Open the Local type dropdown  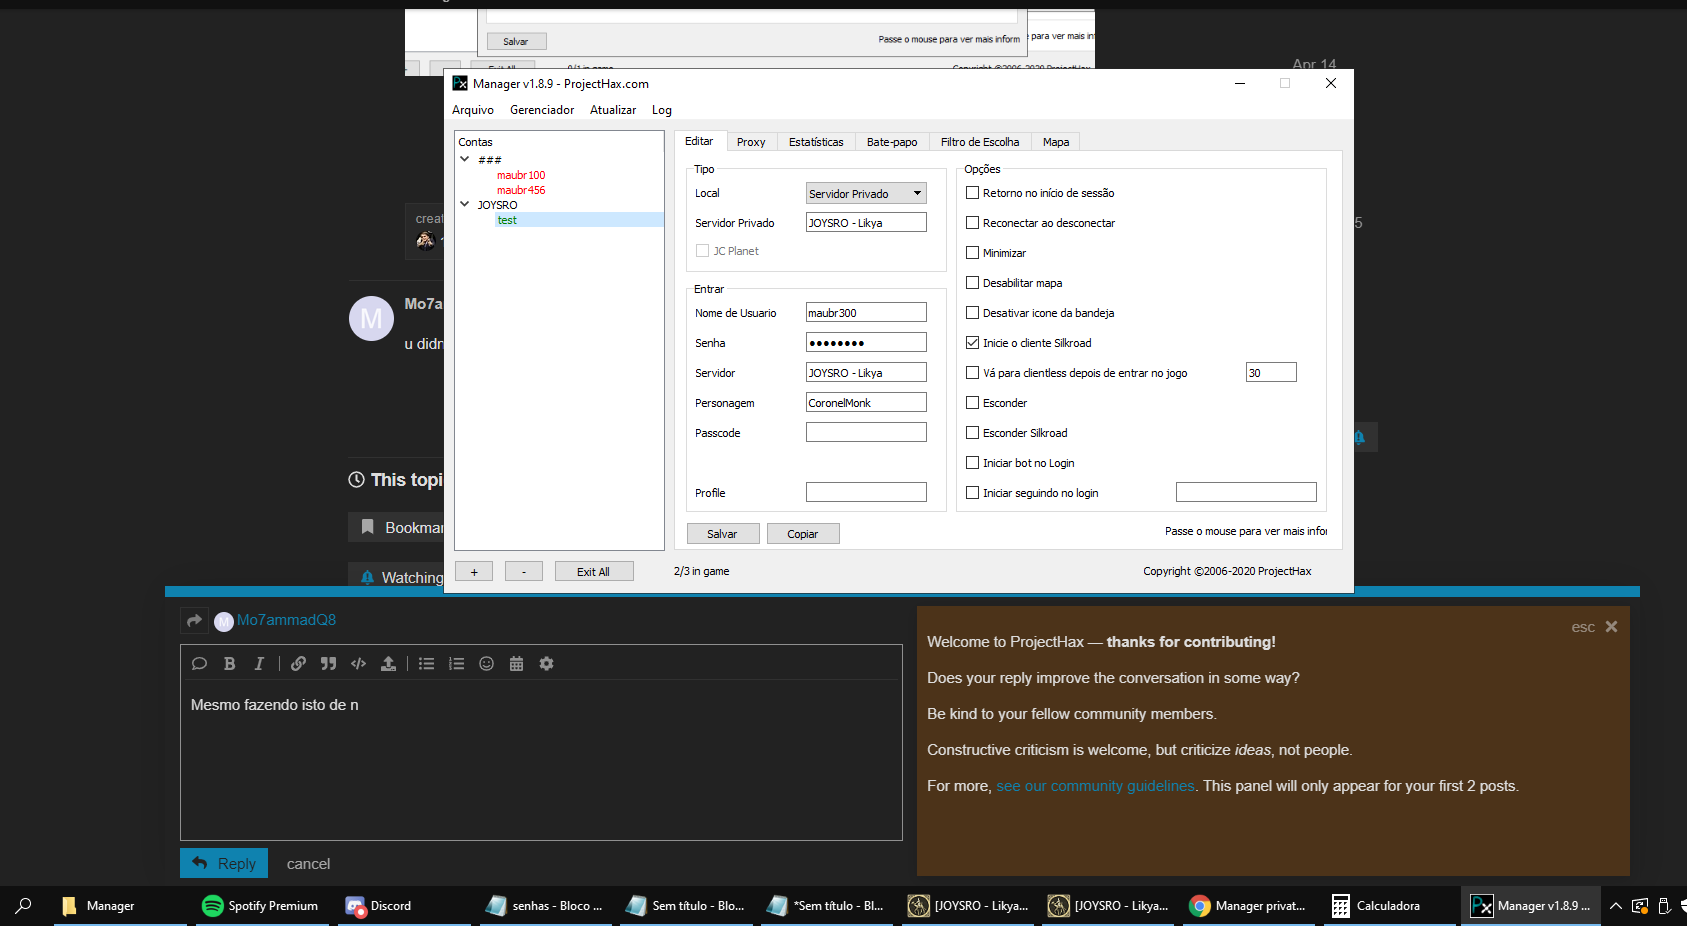[866, 194]
